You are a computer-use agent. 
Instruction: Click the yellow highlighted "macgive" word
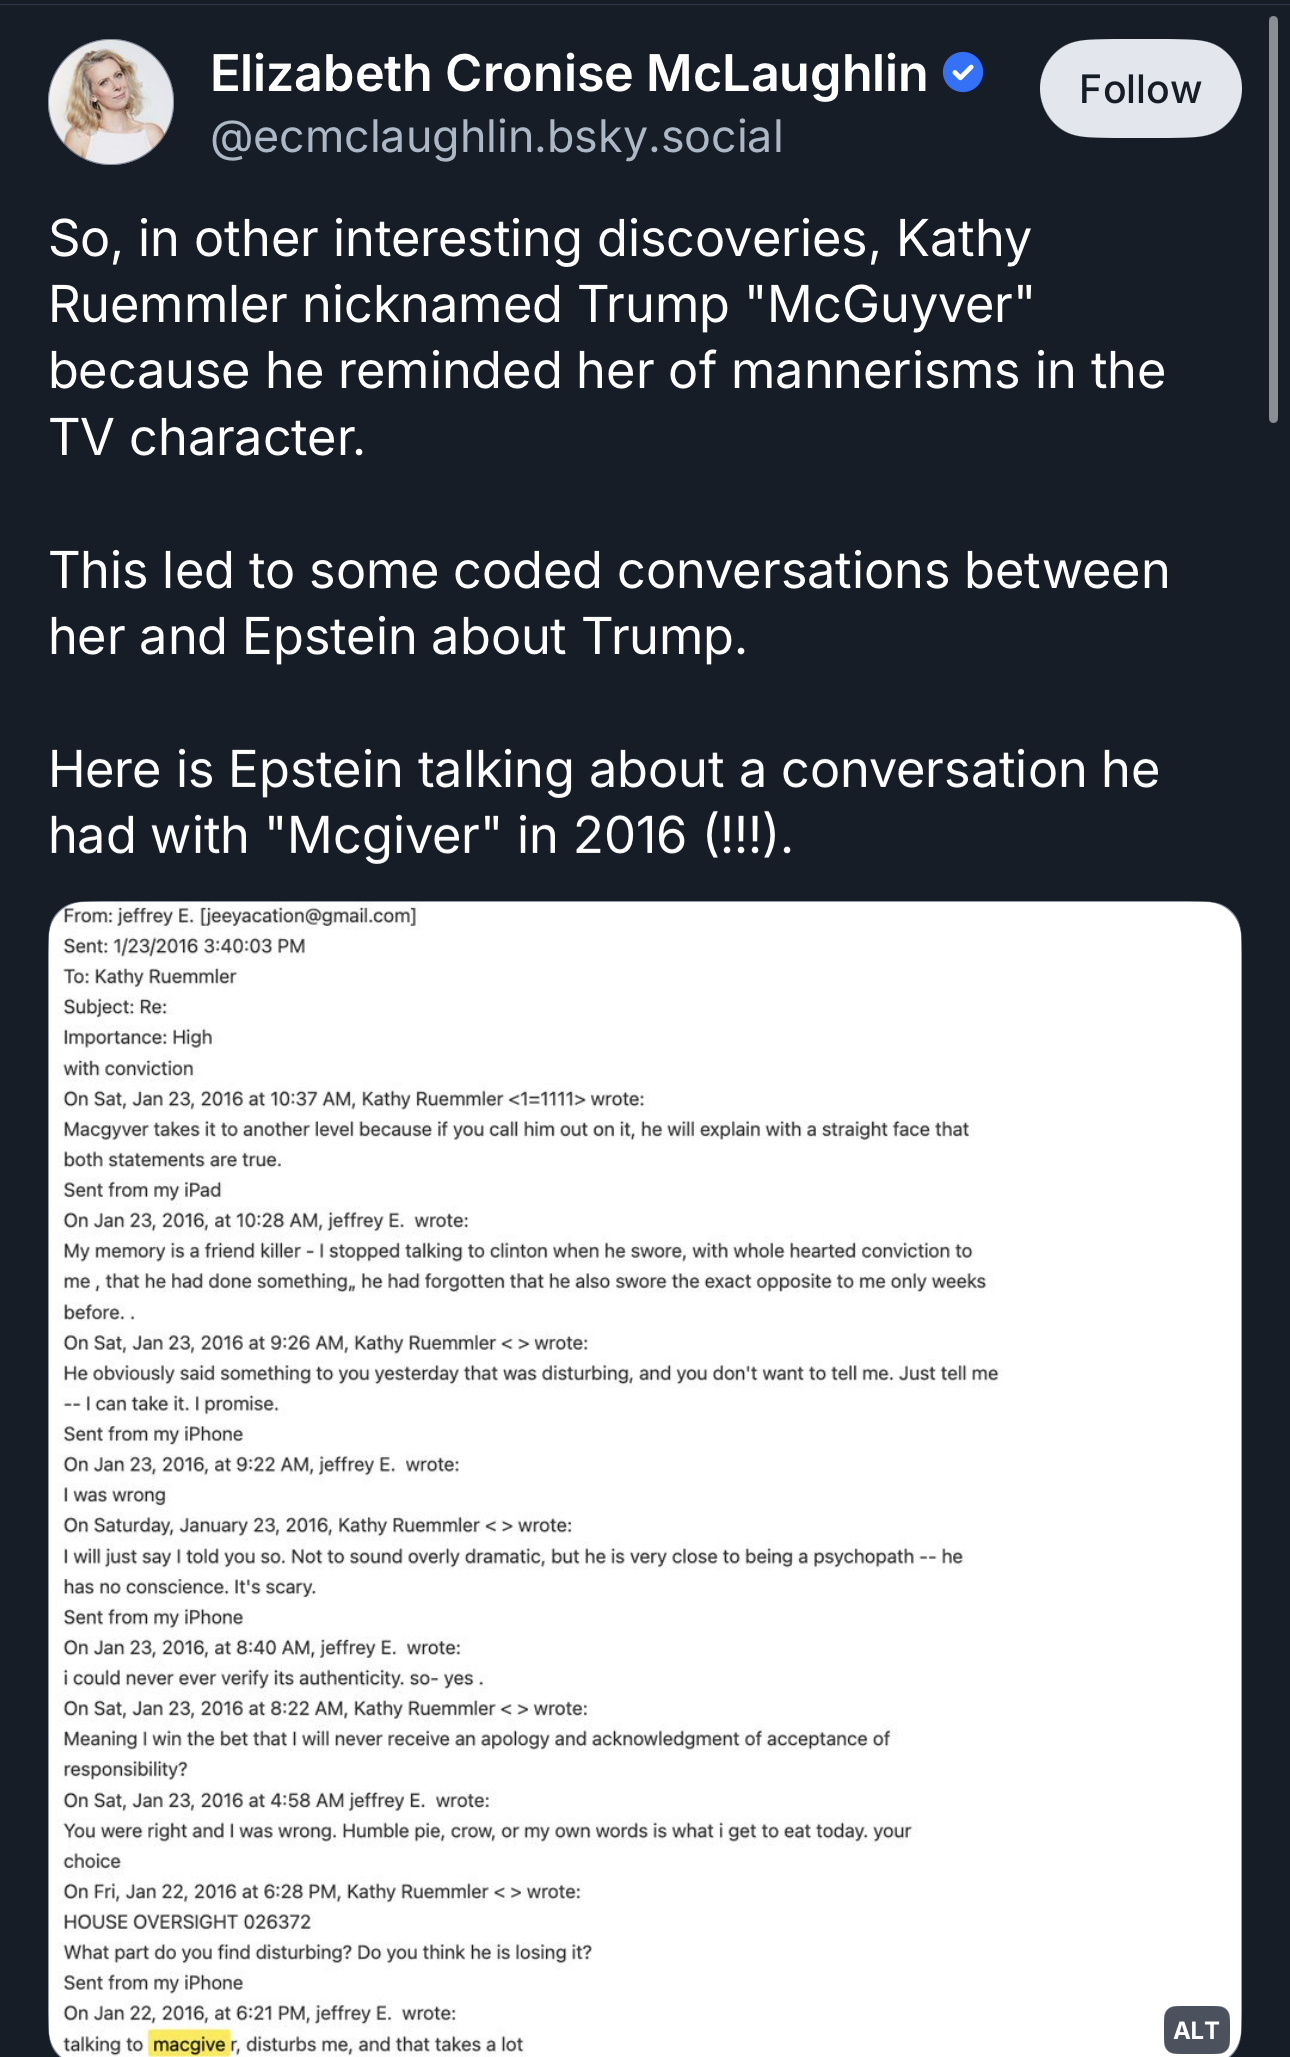point(189,2044)
